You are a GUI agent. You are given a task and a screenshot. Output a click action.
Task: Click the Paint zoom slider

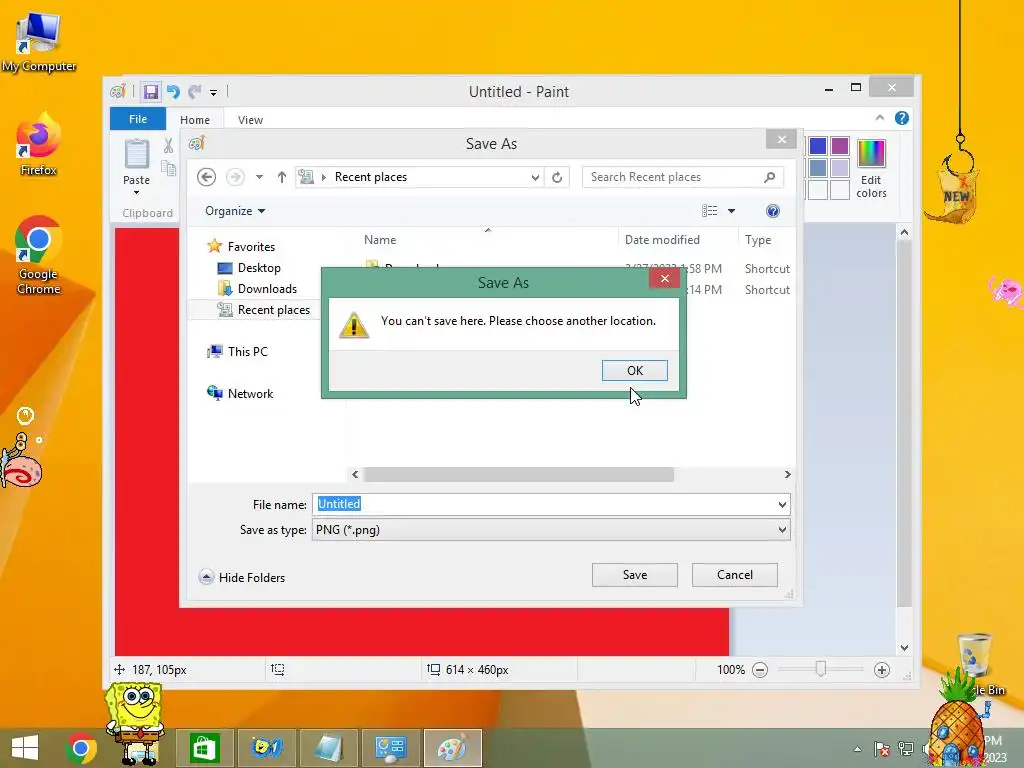[820, 669]
